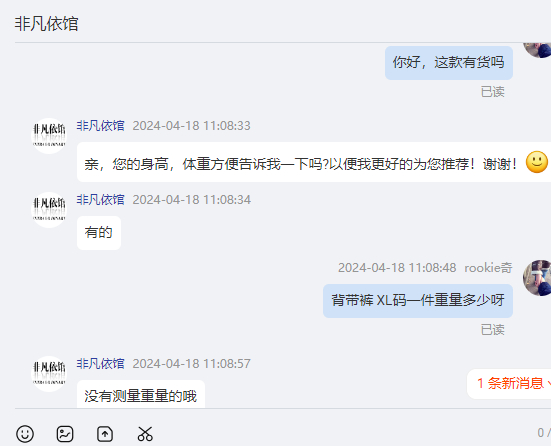Screen dimensions: 551x446
Task: Click seller's height and weight request message
Action: coord(314,162)
